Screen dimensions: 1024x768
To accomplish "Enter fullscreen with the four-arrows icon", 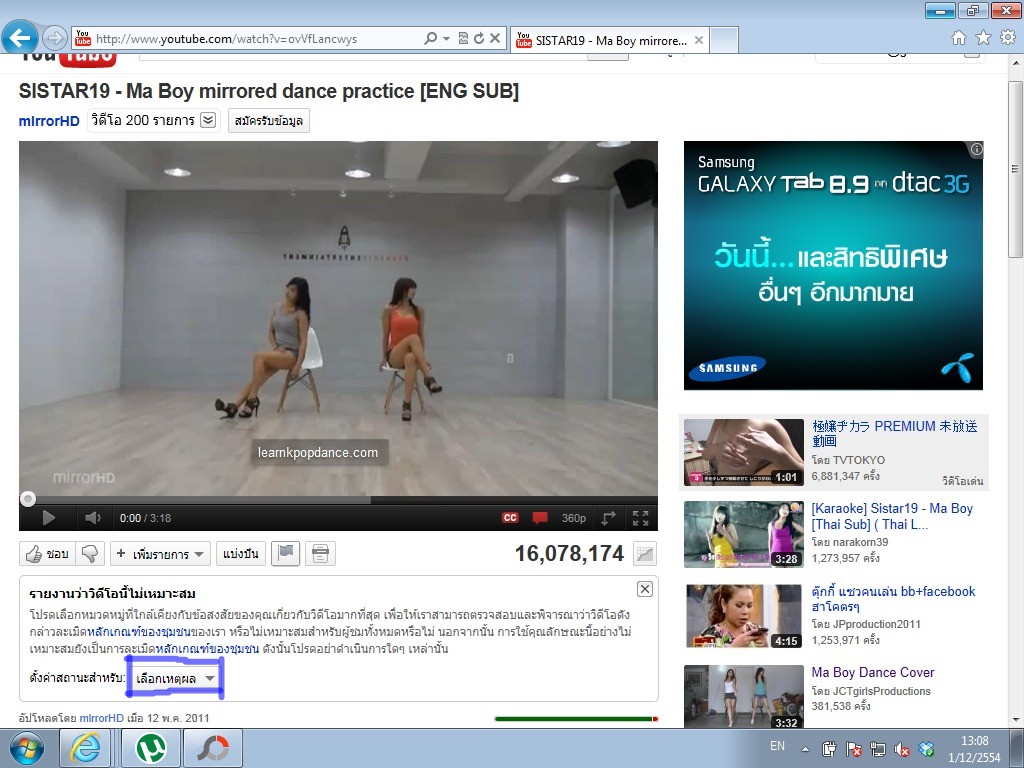I will [641, 518].
